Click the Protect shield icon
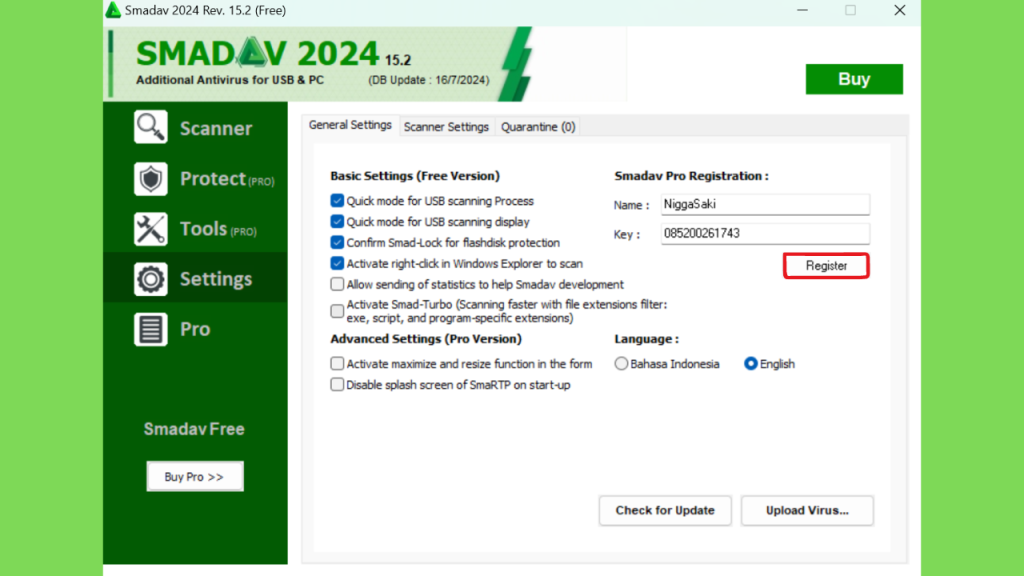This screenshot has width=1024, height=576. click(x=151, y=179)
